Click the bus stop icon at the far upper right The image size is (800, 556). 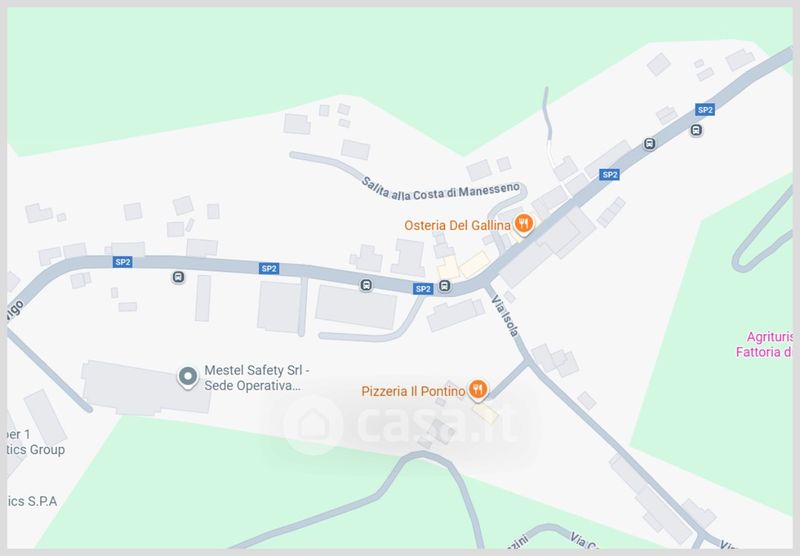click(696, 130)
